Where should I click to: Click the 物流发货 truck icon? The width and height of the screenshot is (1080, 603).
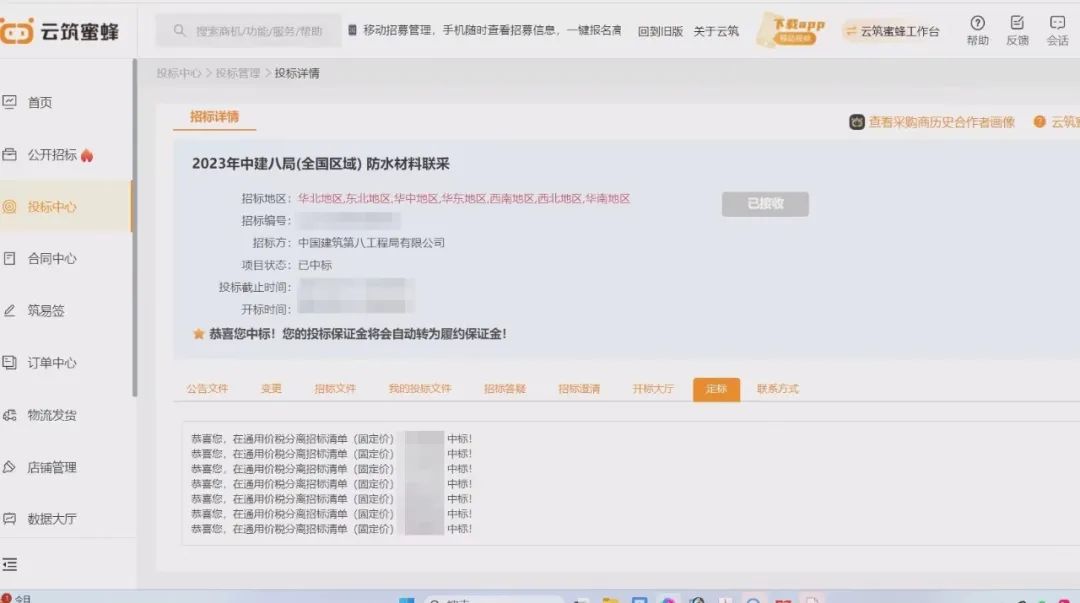[x=9, y=415]
